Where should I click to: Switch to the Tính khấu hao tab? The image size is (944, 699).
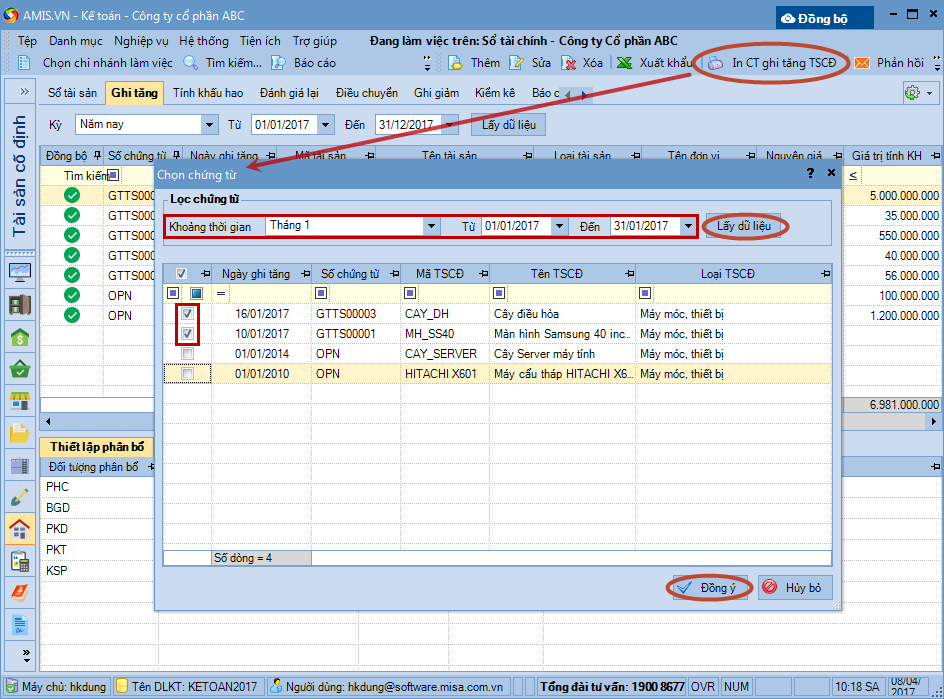[x=208, y=93]
